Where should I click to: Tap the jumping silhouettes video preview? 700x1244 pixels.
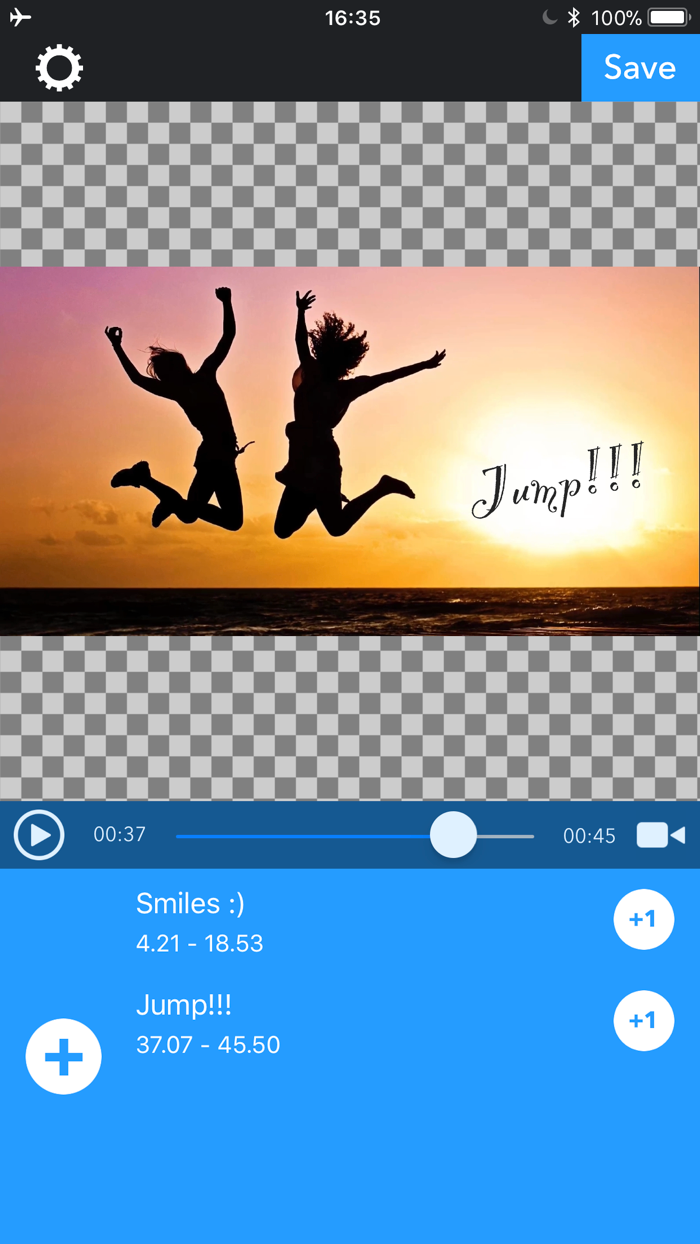pyautogui.click(x=350, y=451)
